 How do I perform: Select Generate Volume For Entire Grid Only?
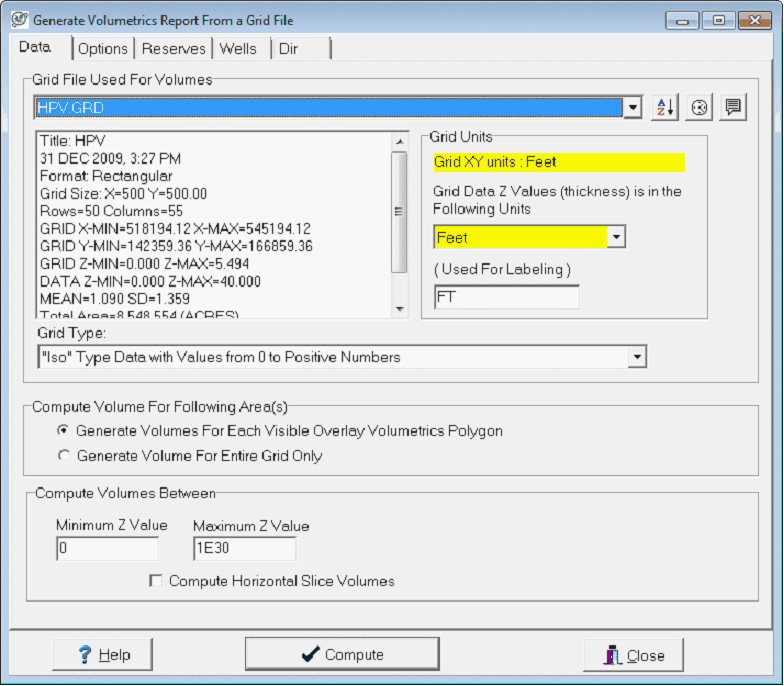click(65, 456)
